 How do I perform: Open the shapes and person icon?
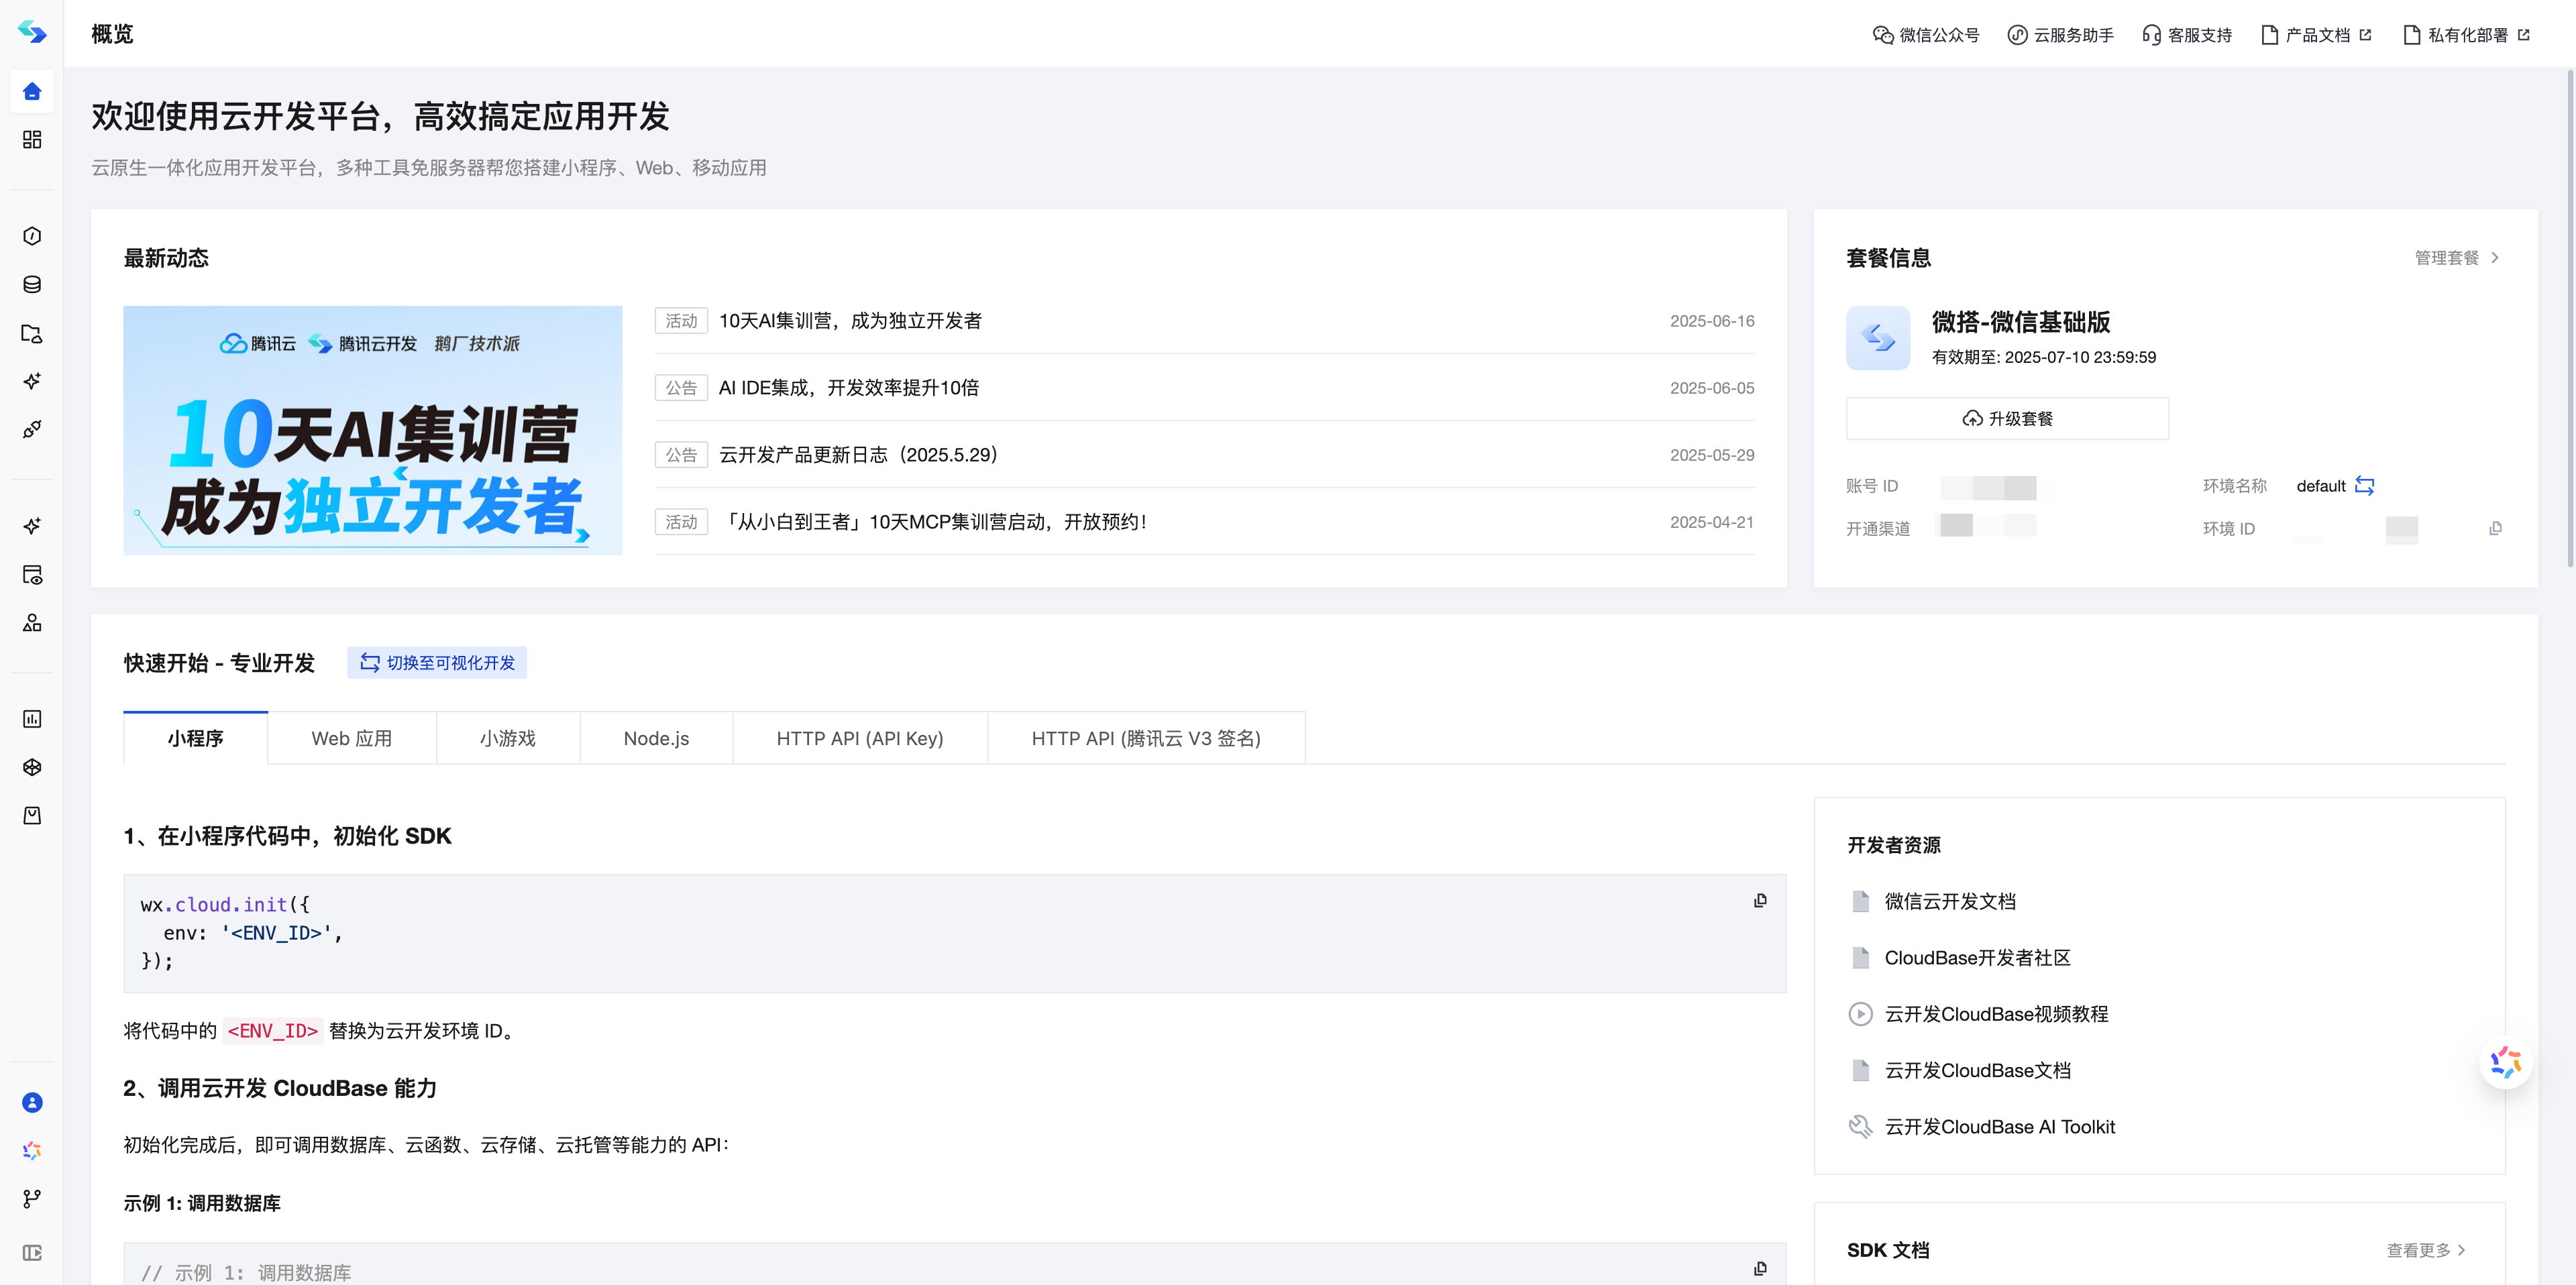pos(32,622)
